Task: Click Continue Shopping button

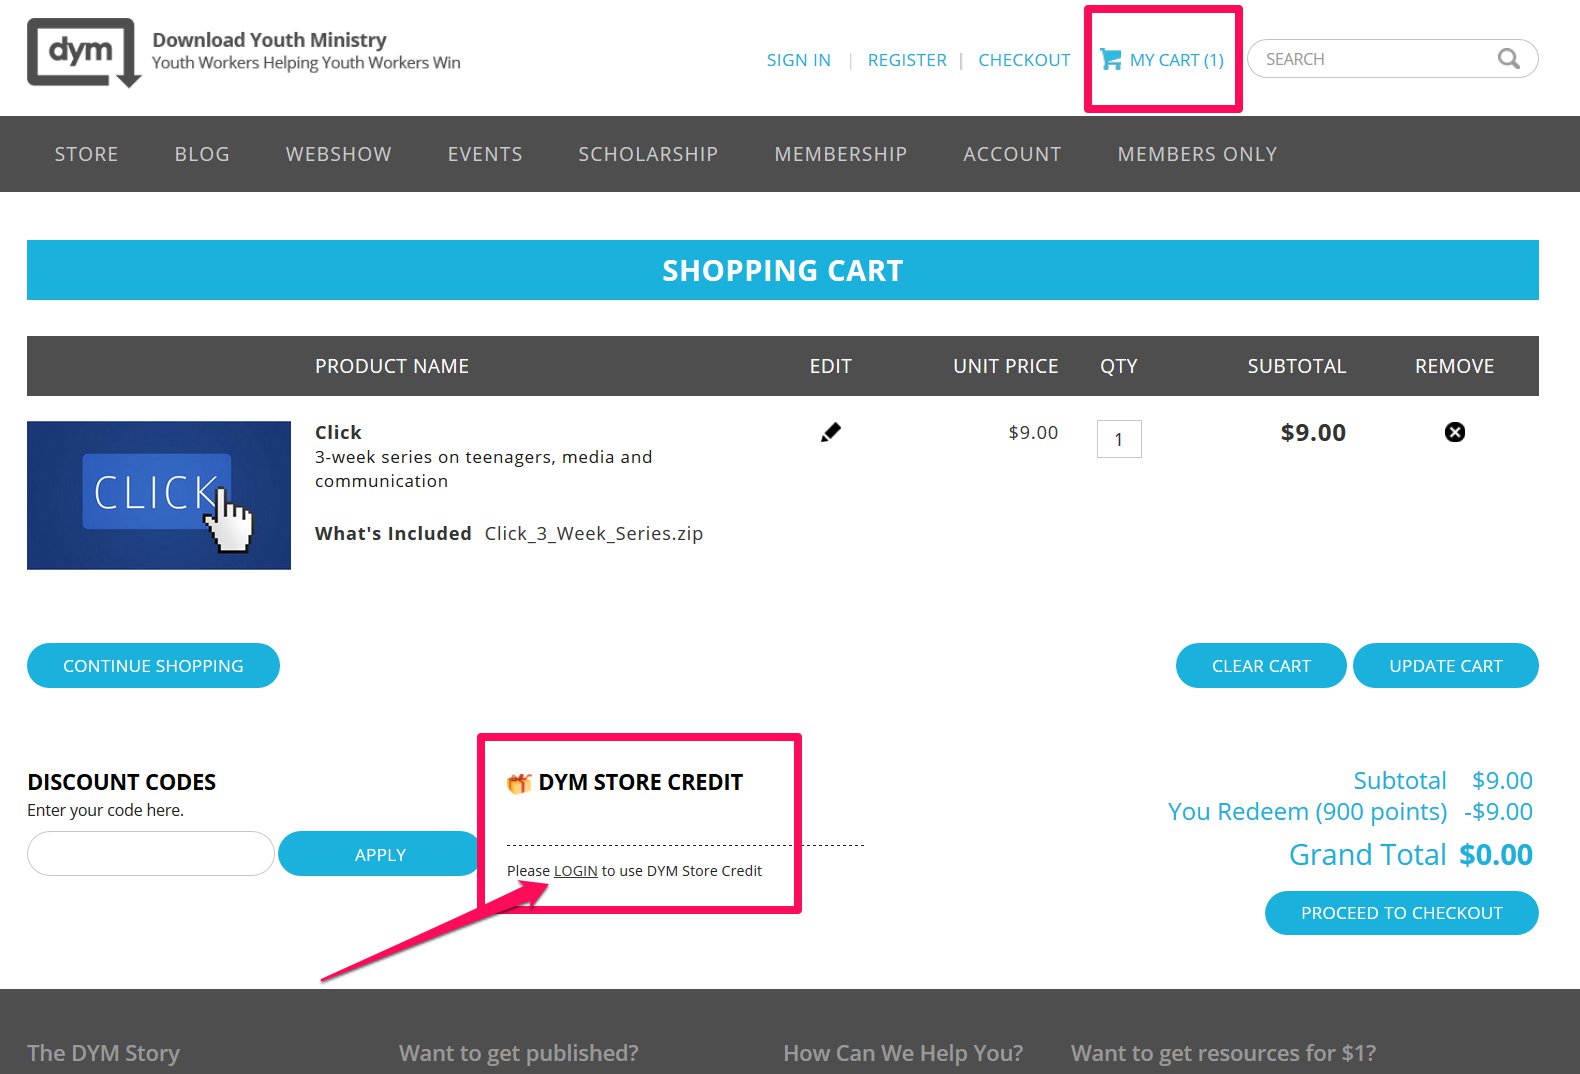Action: point(153,666)
